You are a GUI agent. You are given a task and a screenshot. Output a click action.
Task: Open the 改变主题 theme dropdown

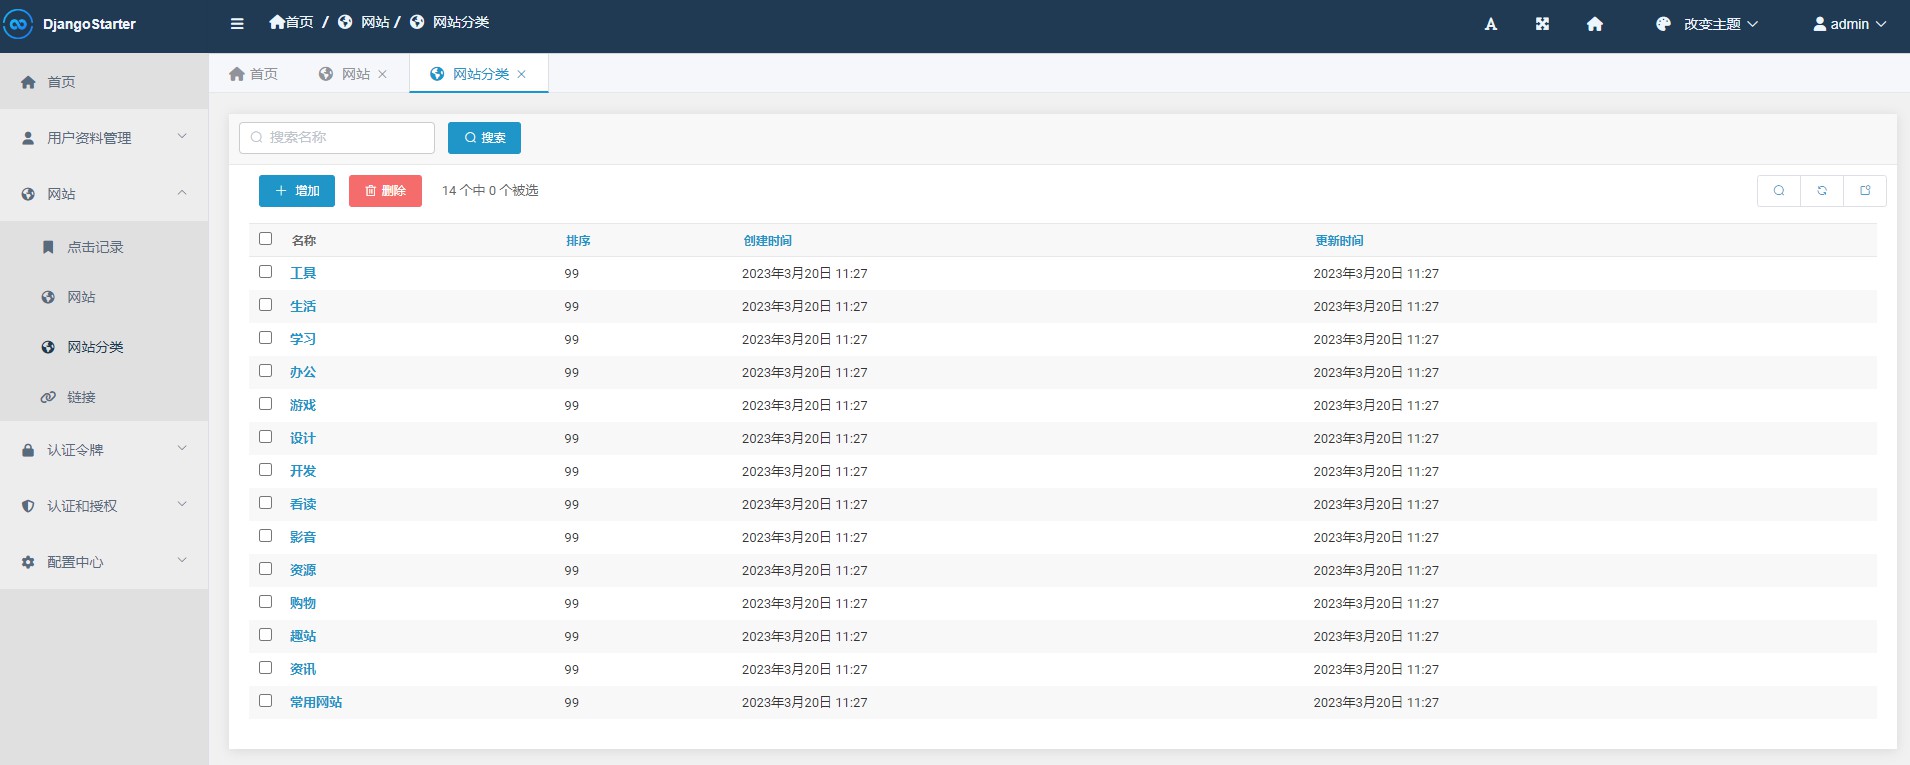1707,24
